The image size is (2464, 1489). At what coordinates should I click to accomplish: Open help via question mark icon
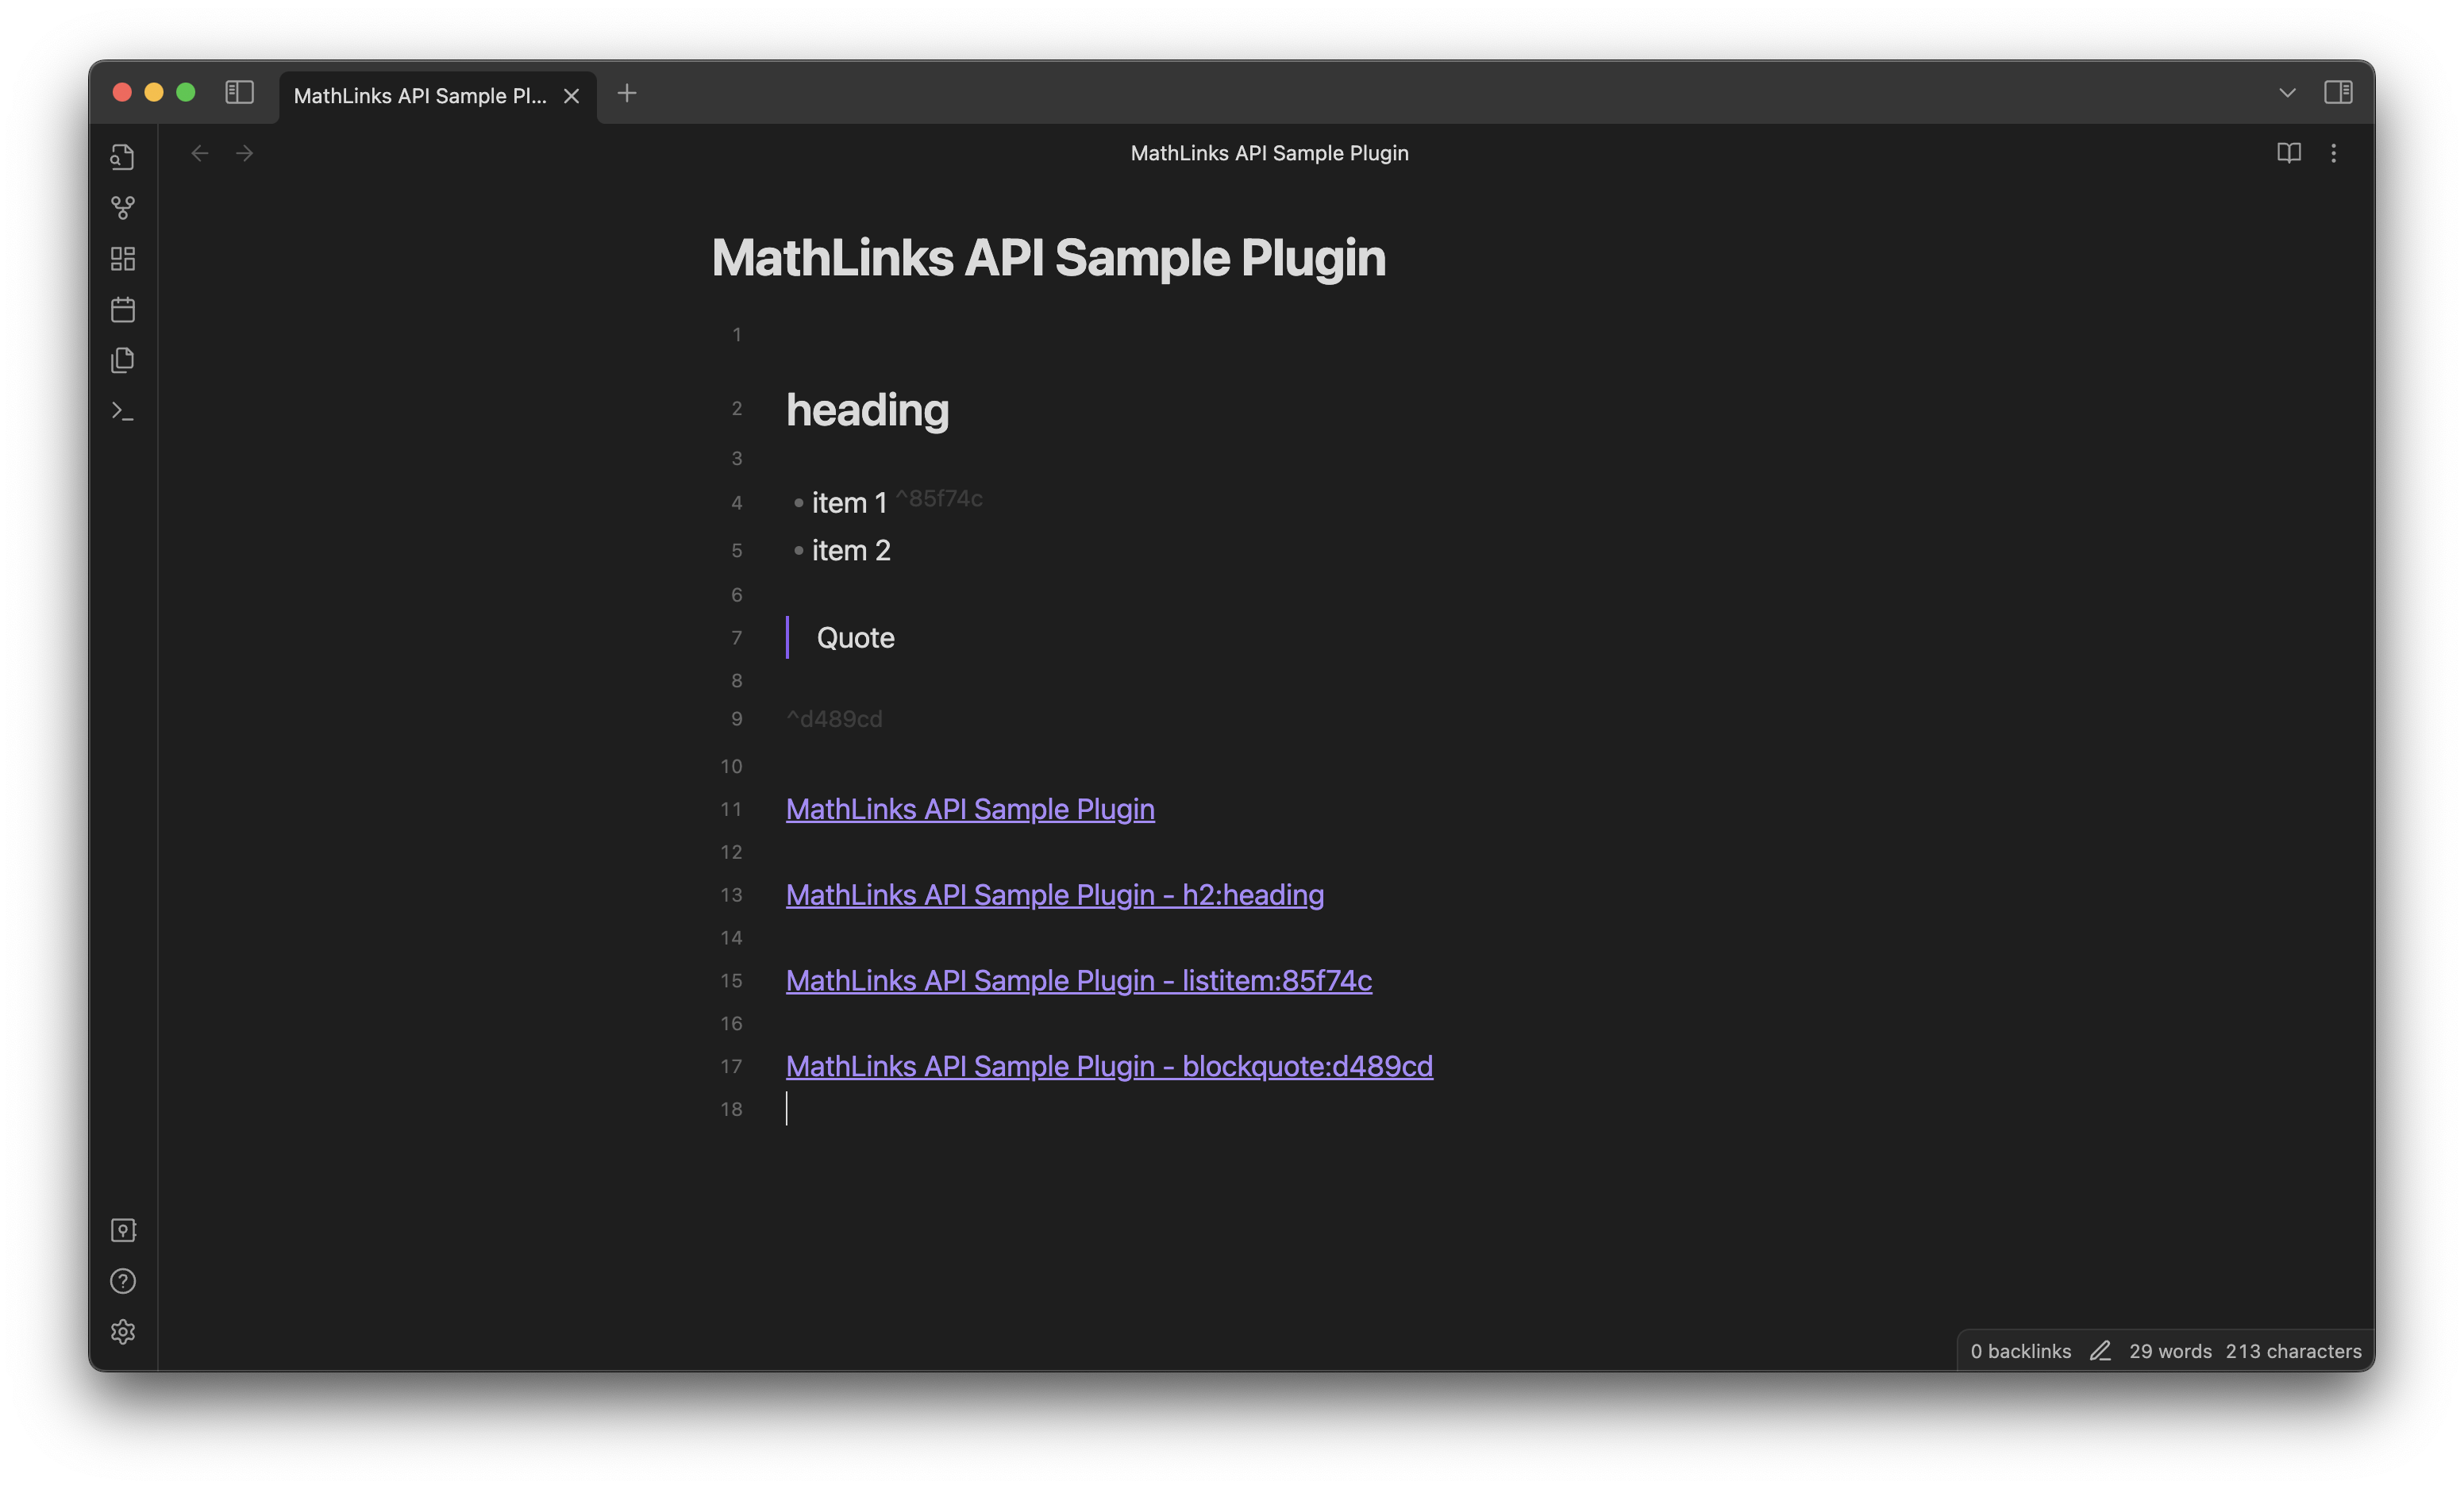[x=123, y=1281]
